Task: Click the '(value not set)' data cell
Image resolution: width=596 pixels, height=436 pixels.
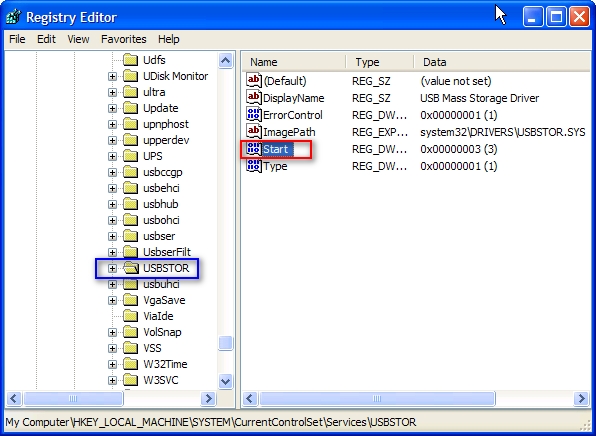Action: (455, 81)
